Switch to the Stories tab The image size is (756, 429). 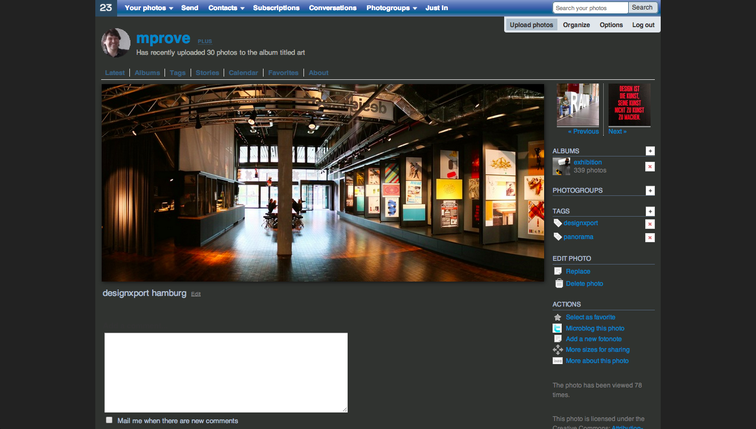pyautogui.click(x=207, y=73)
